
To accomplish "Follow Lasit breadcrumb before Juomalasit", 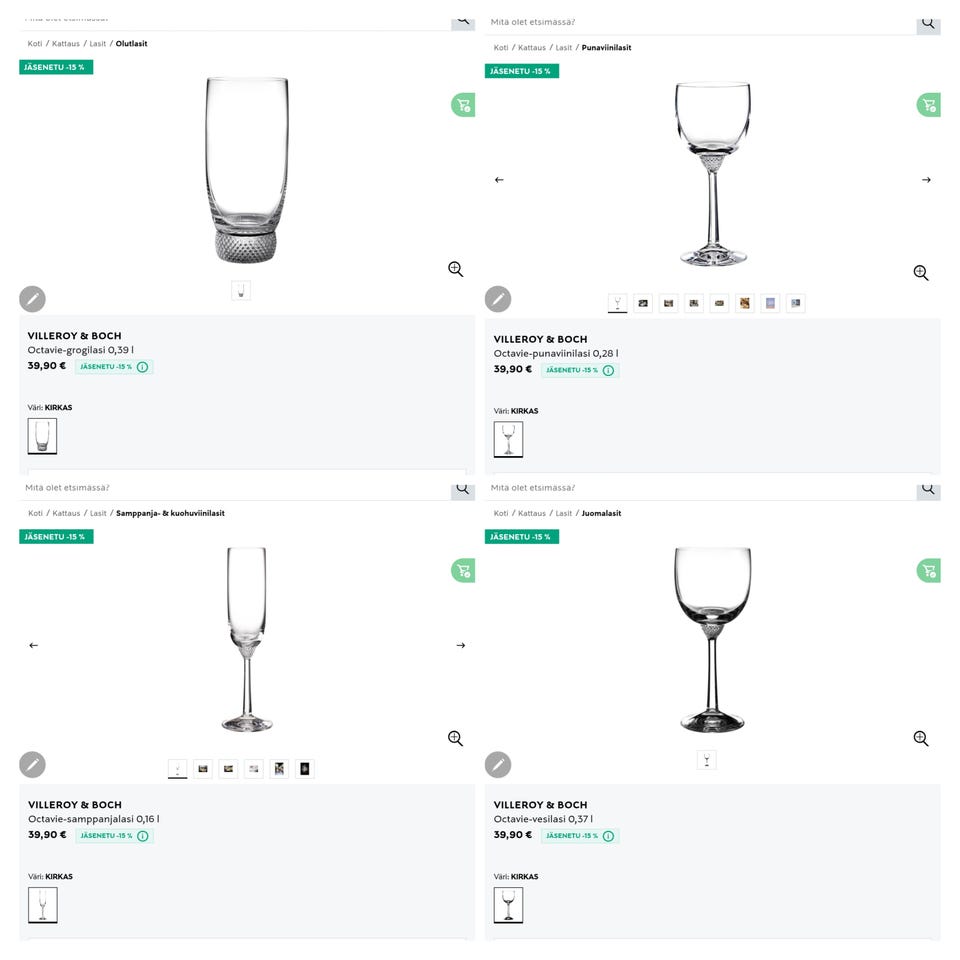I will 564,514.
